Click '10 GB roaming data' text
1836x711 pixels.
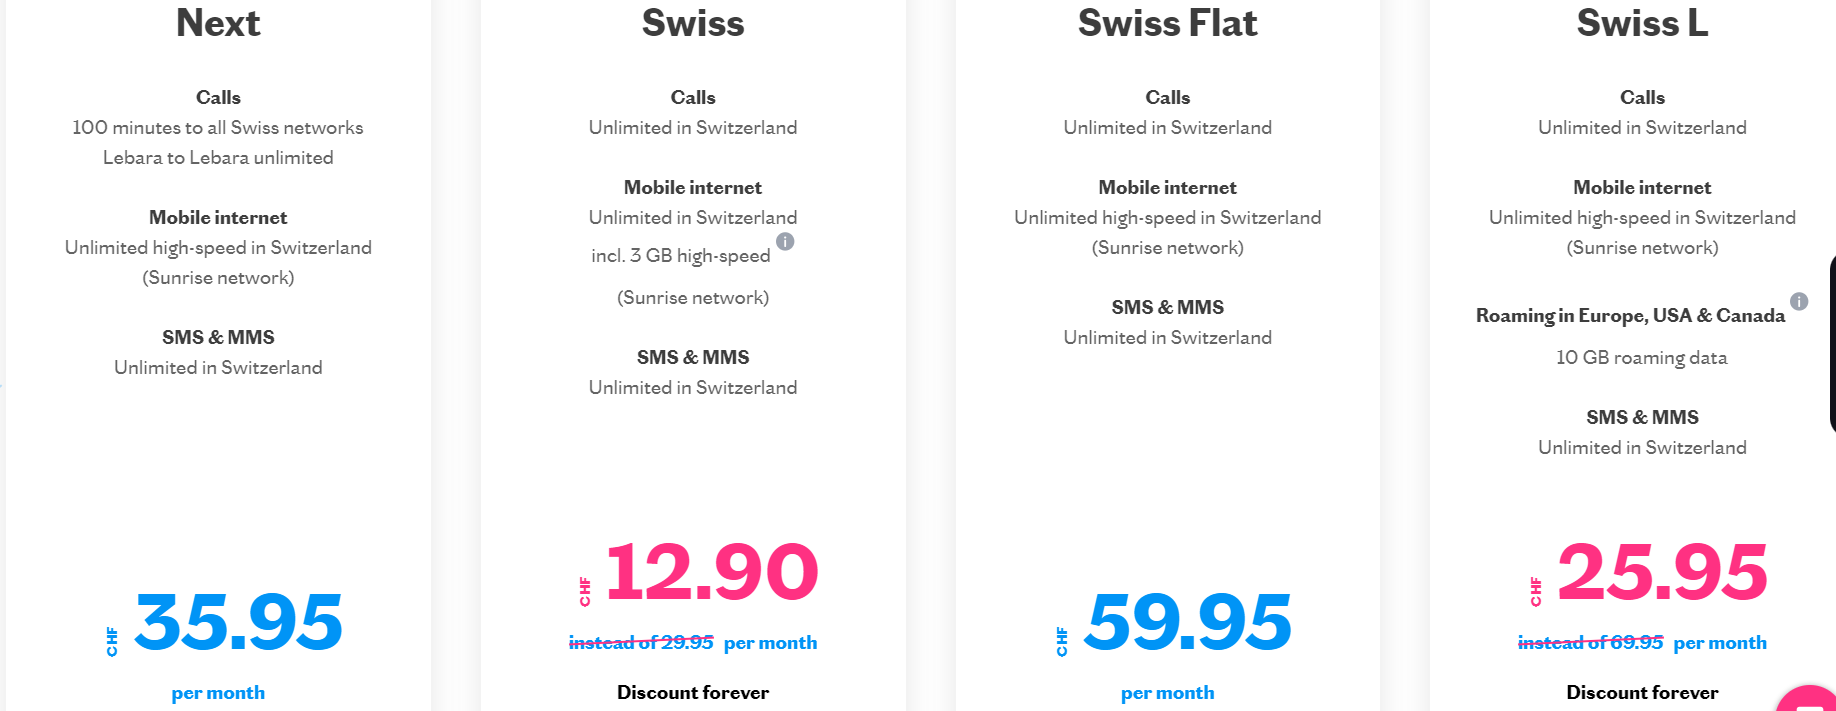pos(1642,357)
